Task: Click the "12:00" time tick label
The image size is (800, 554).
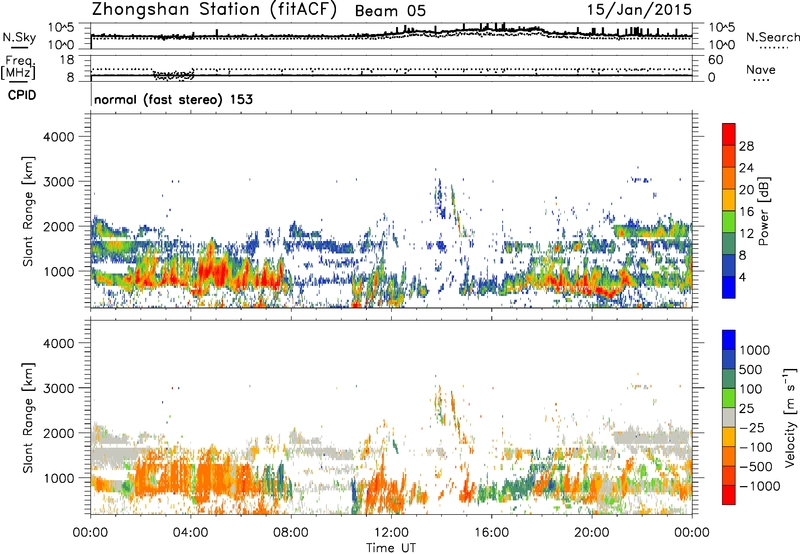Action: (391, 533)
